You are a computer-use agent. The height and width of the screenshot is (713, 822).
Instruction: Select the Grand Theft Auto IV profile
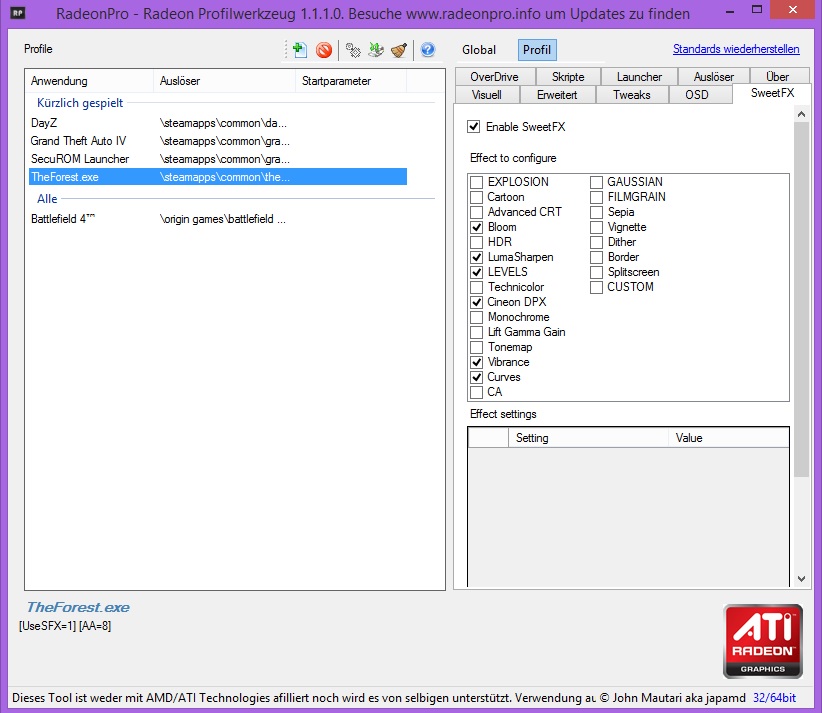(78, 141)
